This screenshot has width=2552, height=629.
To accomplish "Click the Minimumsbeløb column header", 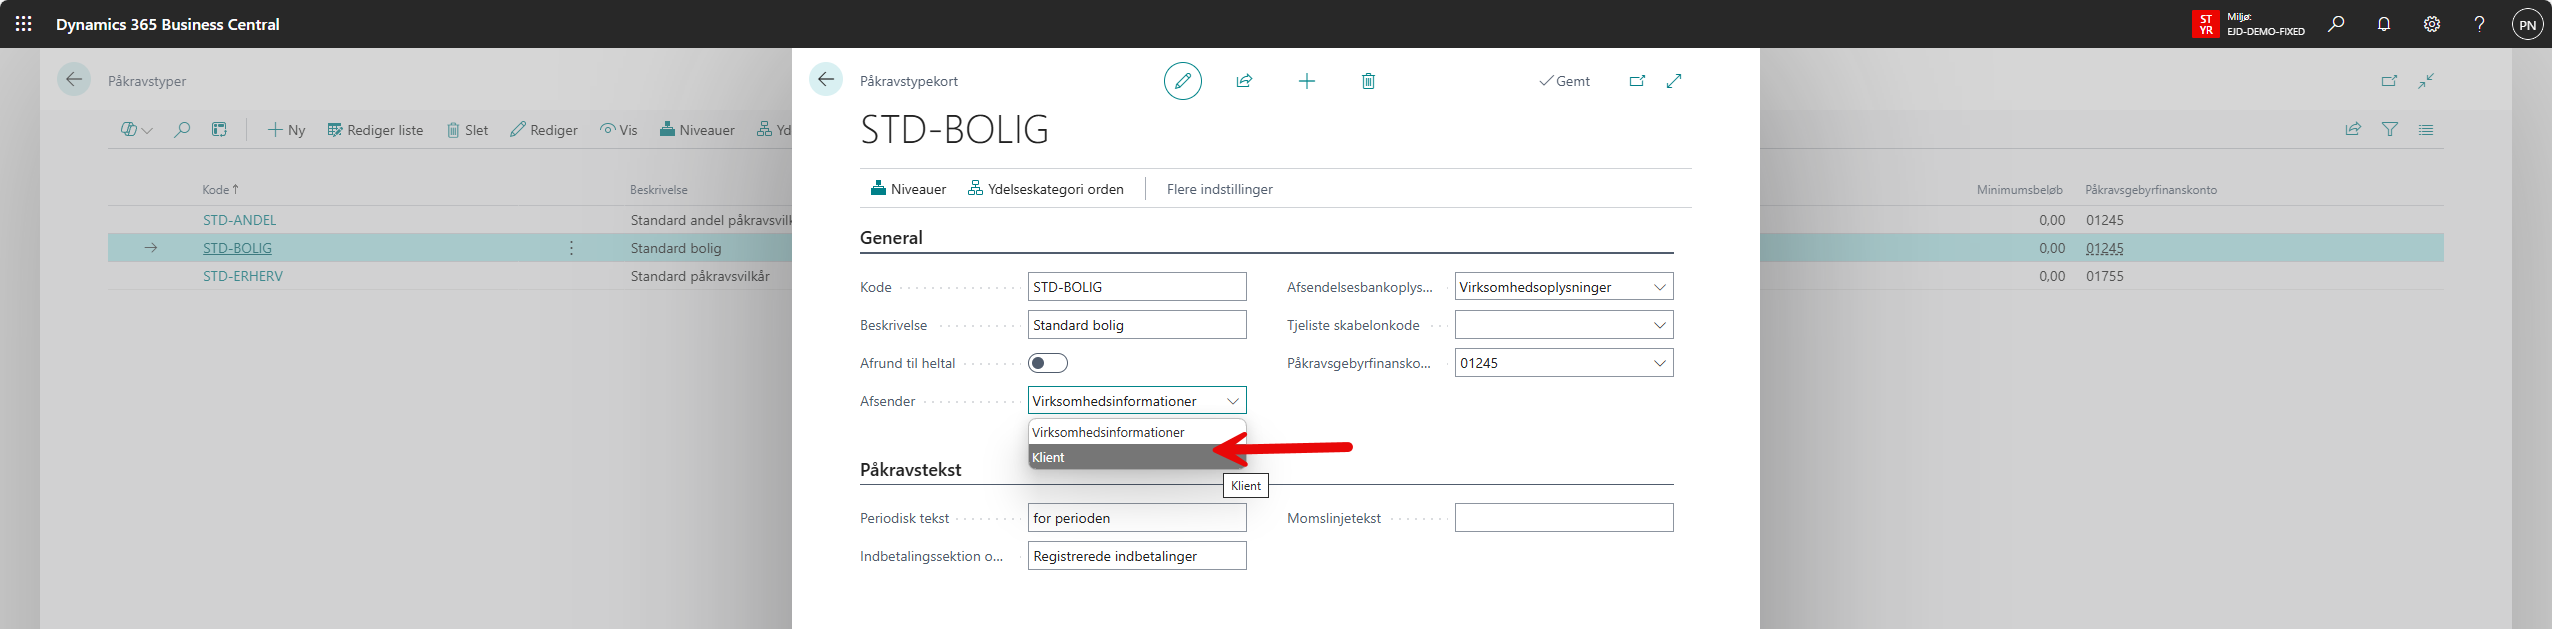I will pyautogui.click(x=2019, y=189).
